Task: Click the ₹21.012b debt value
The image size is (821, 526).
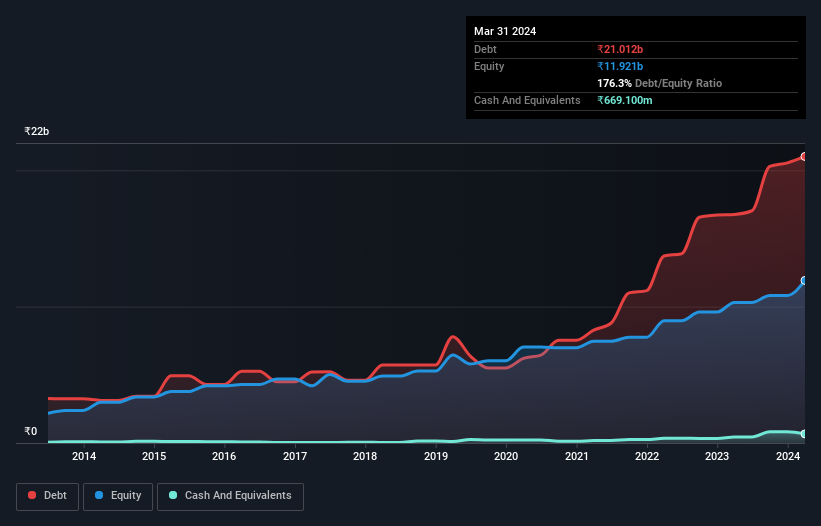Action: [620, 49]
